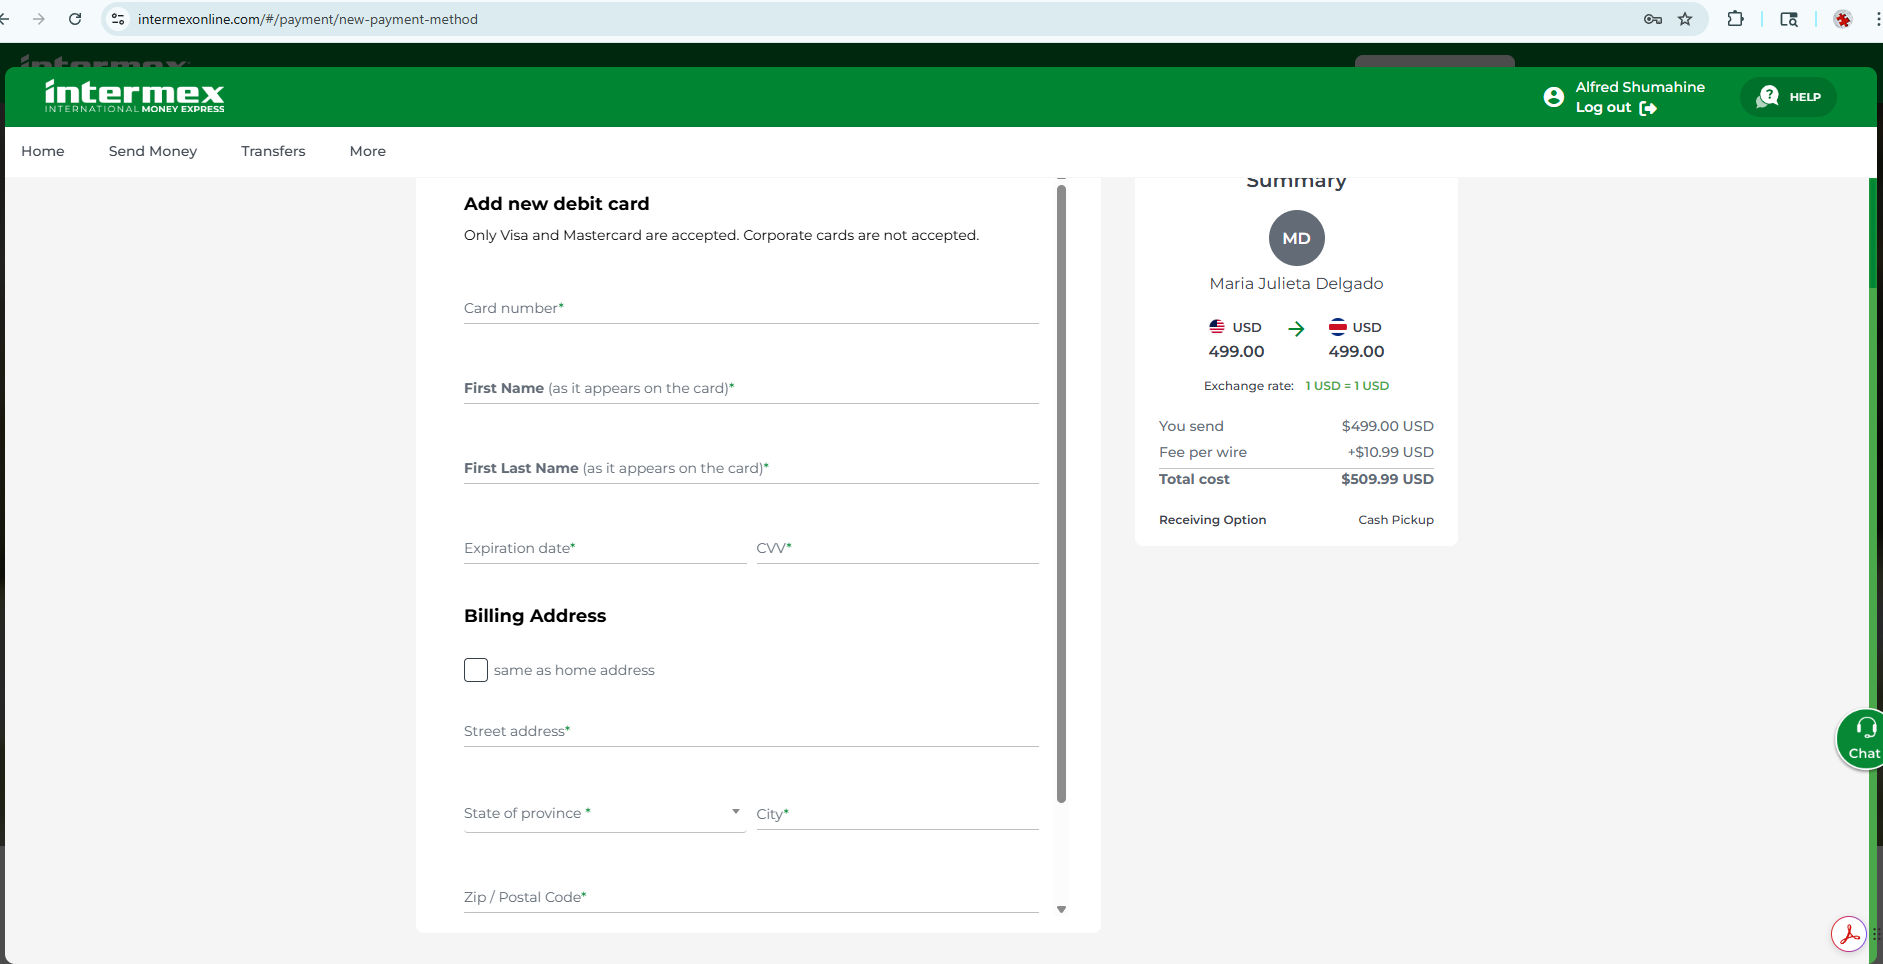This screenshot has width=1883, height=964.
Task: Open the Send Money menu
Action: click(x=153, y=151)
